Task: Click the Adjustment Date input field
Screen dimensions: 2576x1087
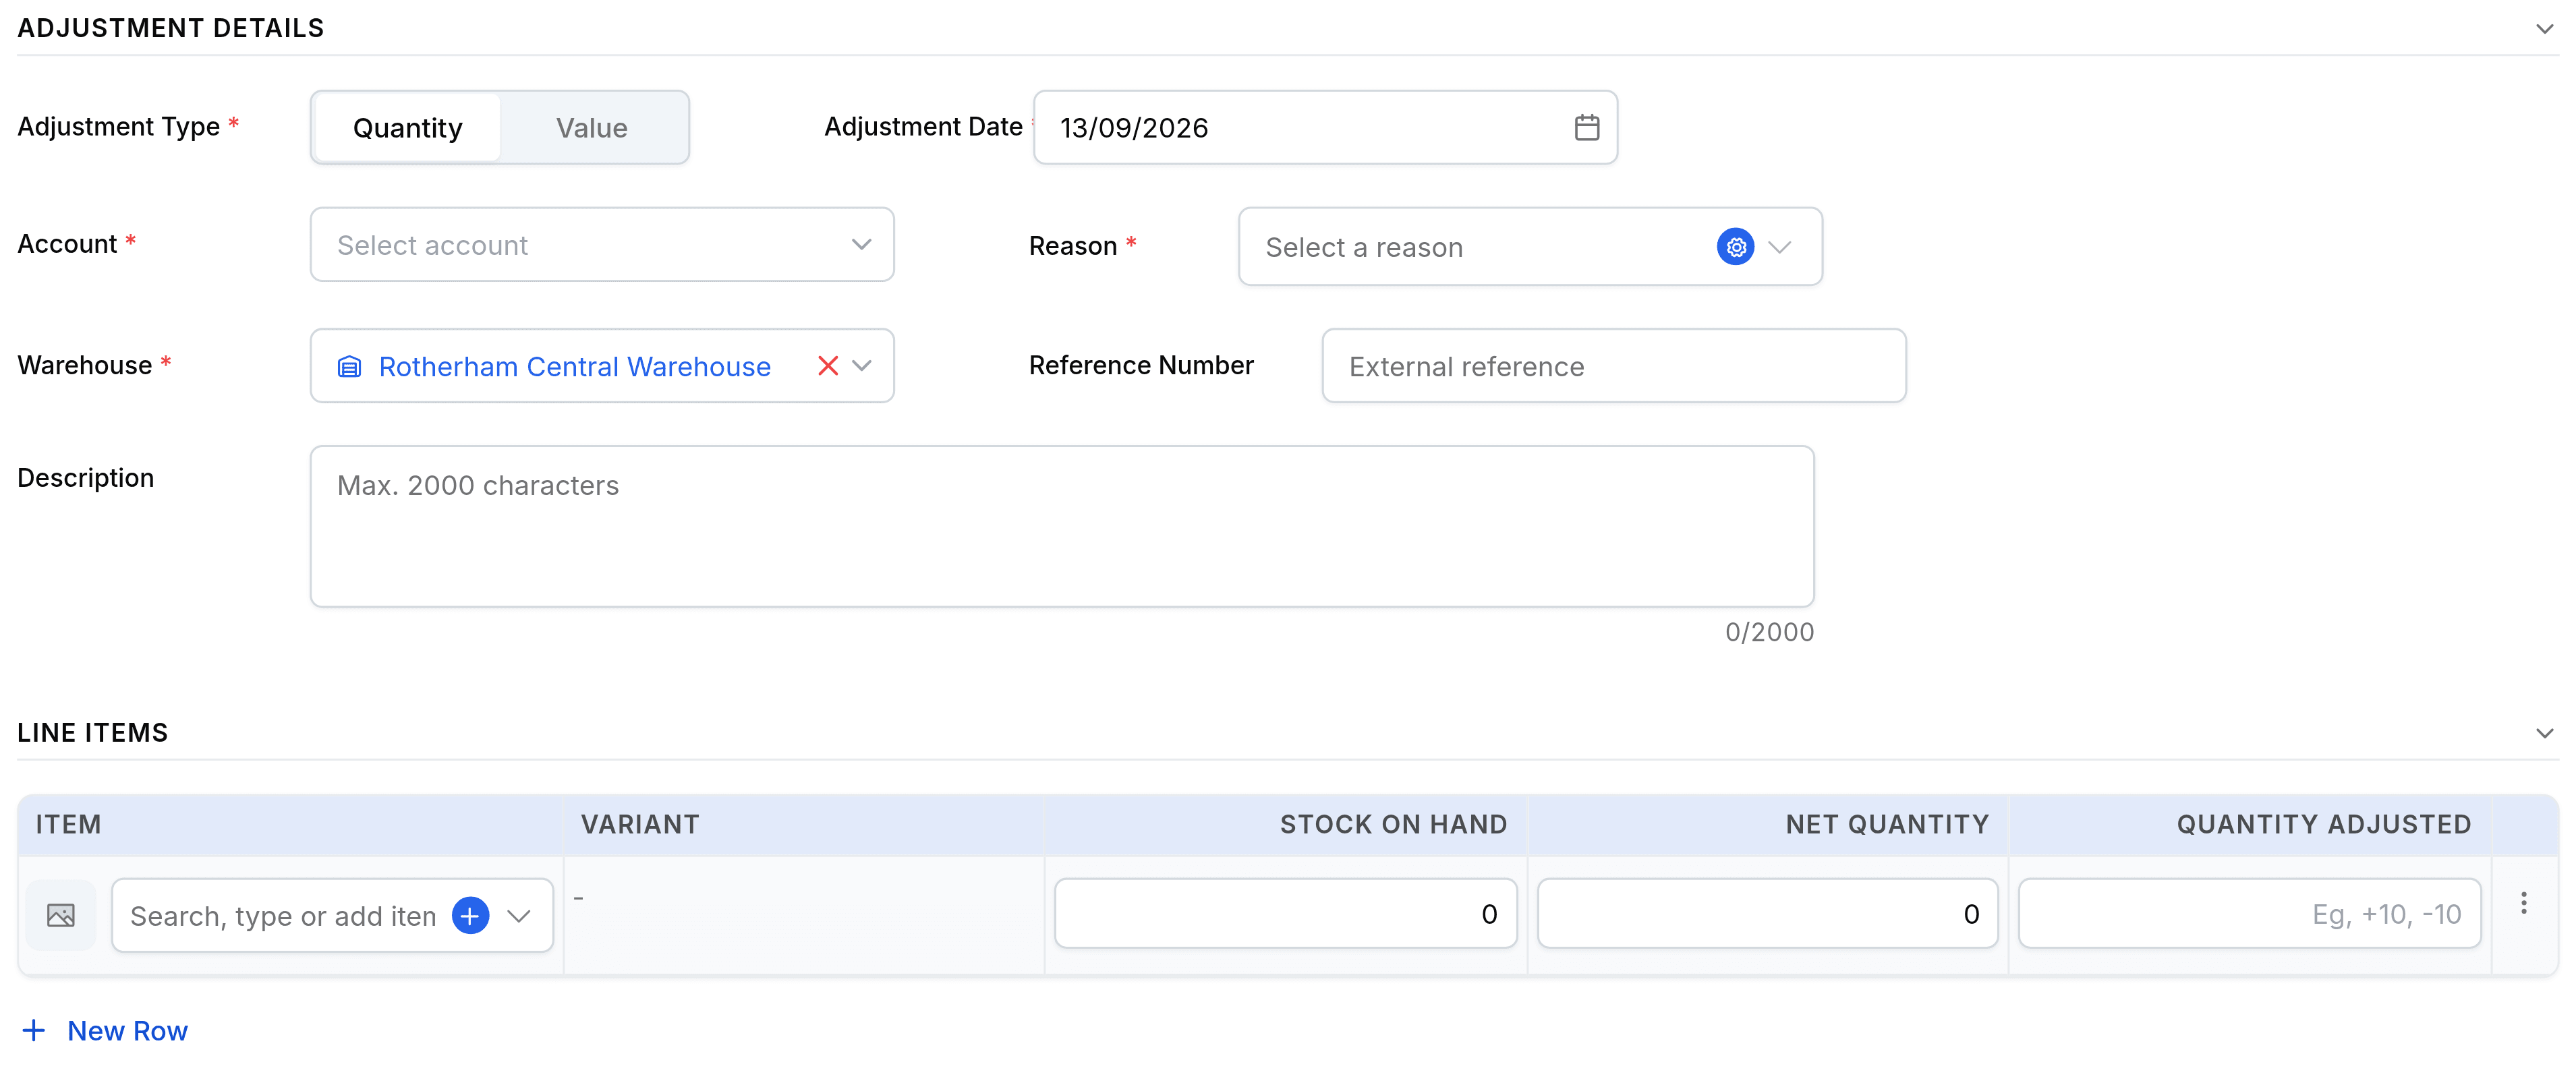Action: [x=1325, y=128]
